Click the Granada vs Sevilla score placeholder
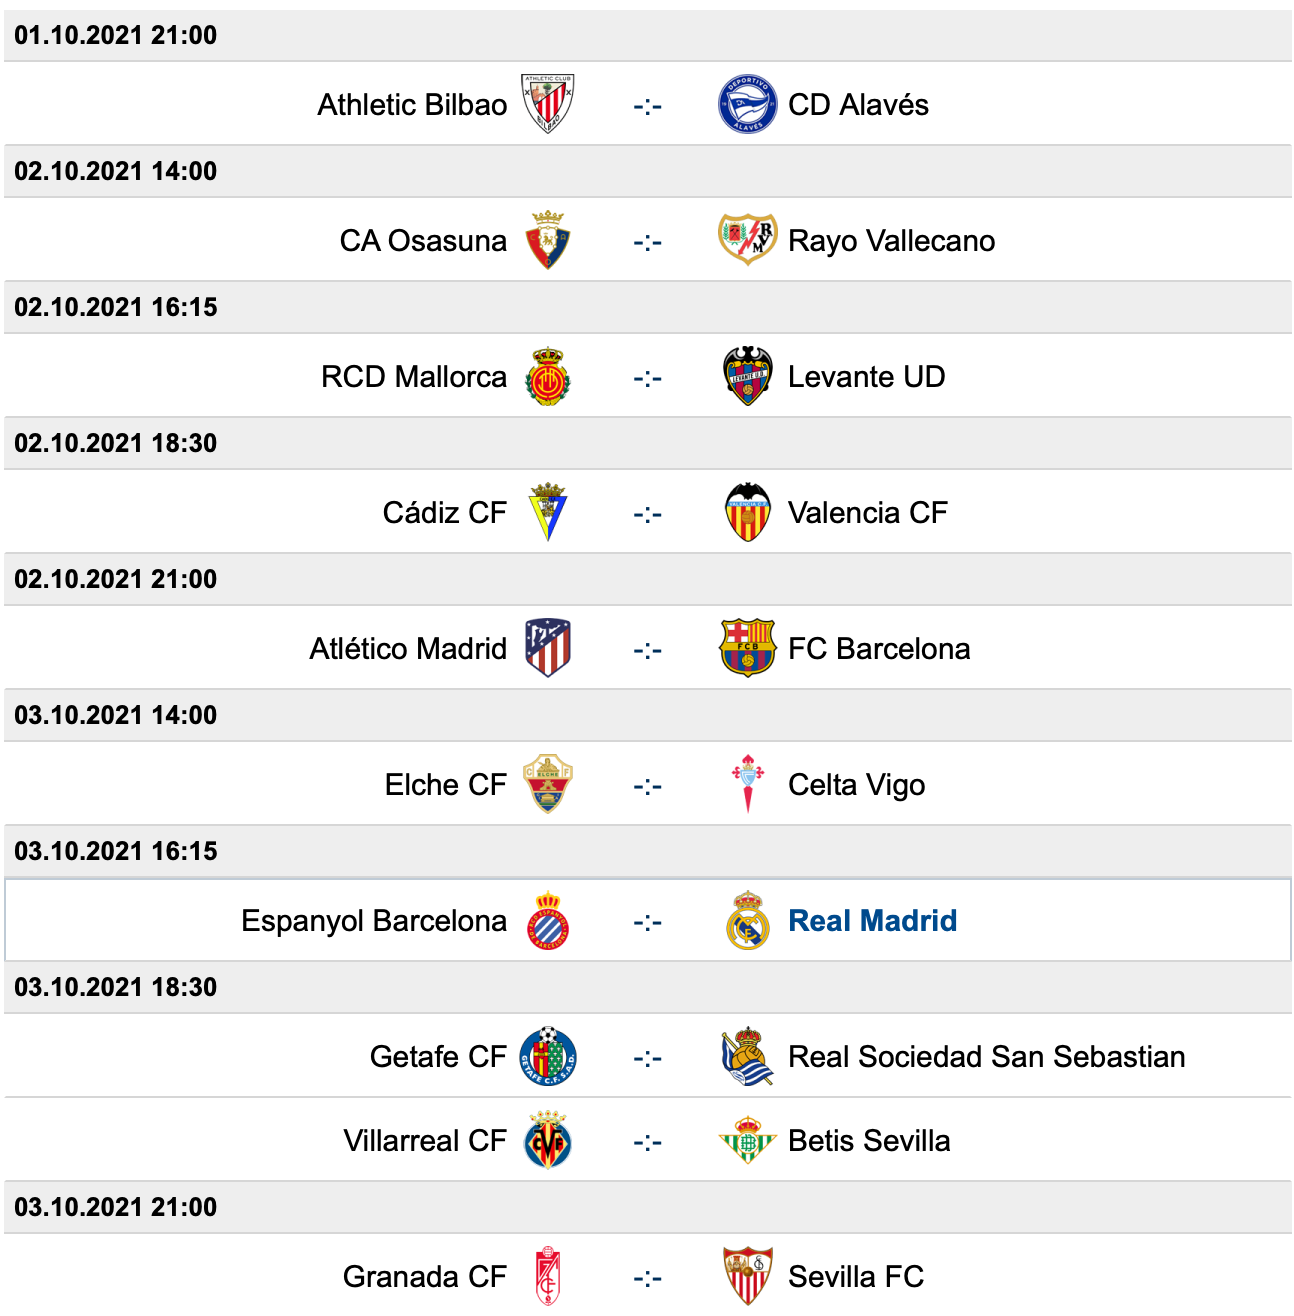Image resolution: width=1294 pixels, height=1316 pixels. (647, 1277)
